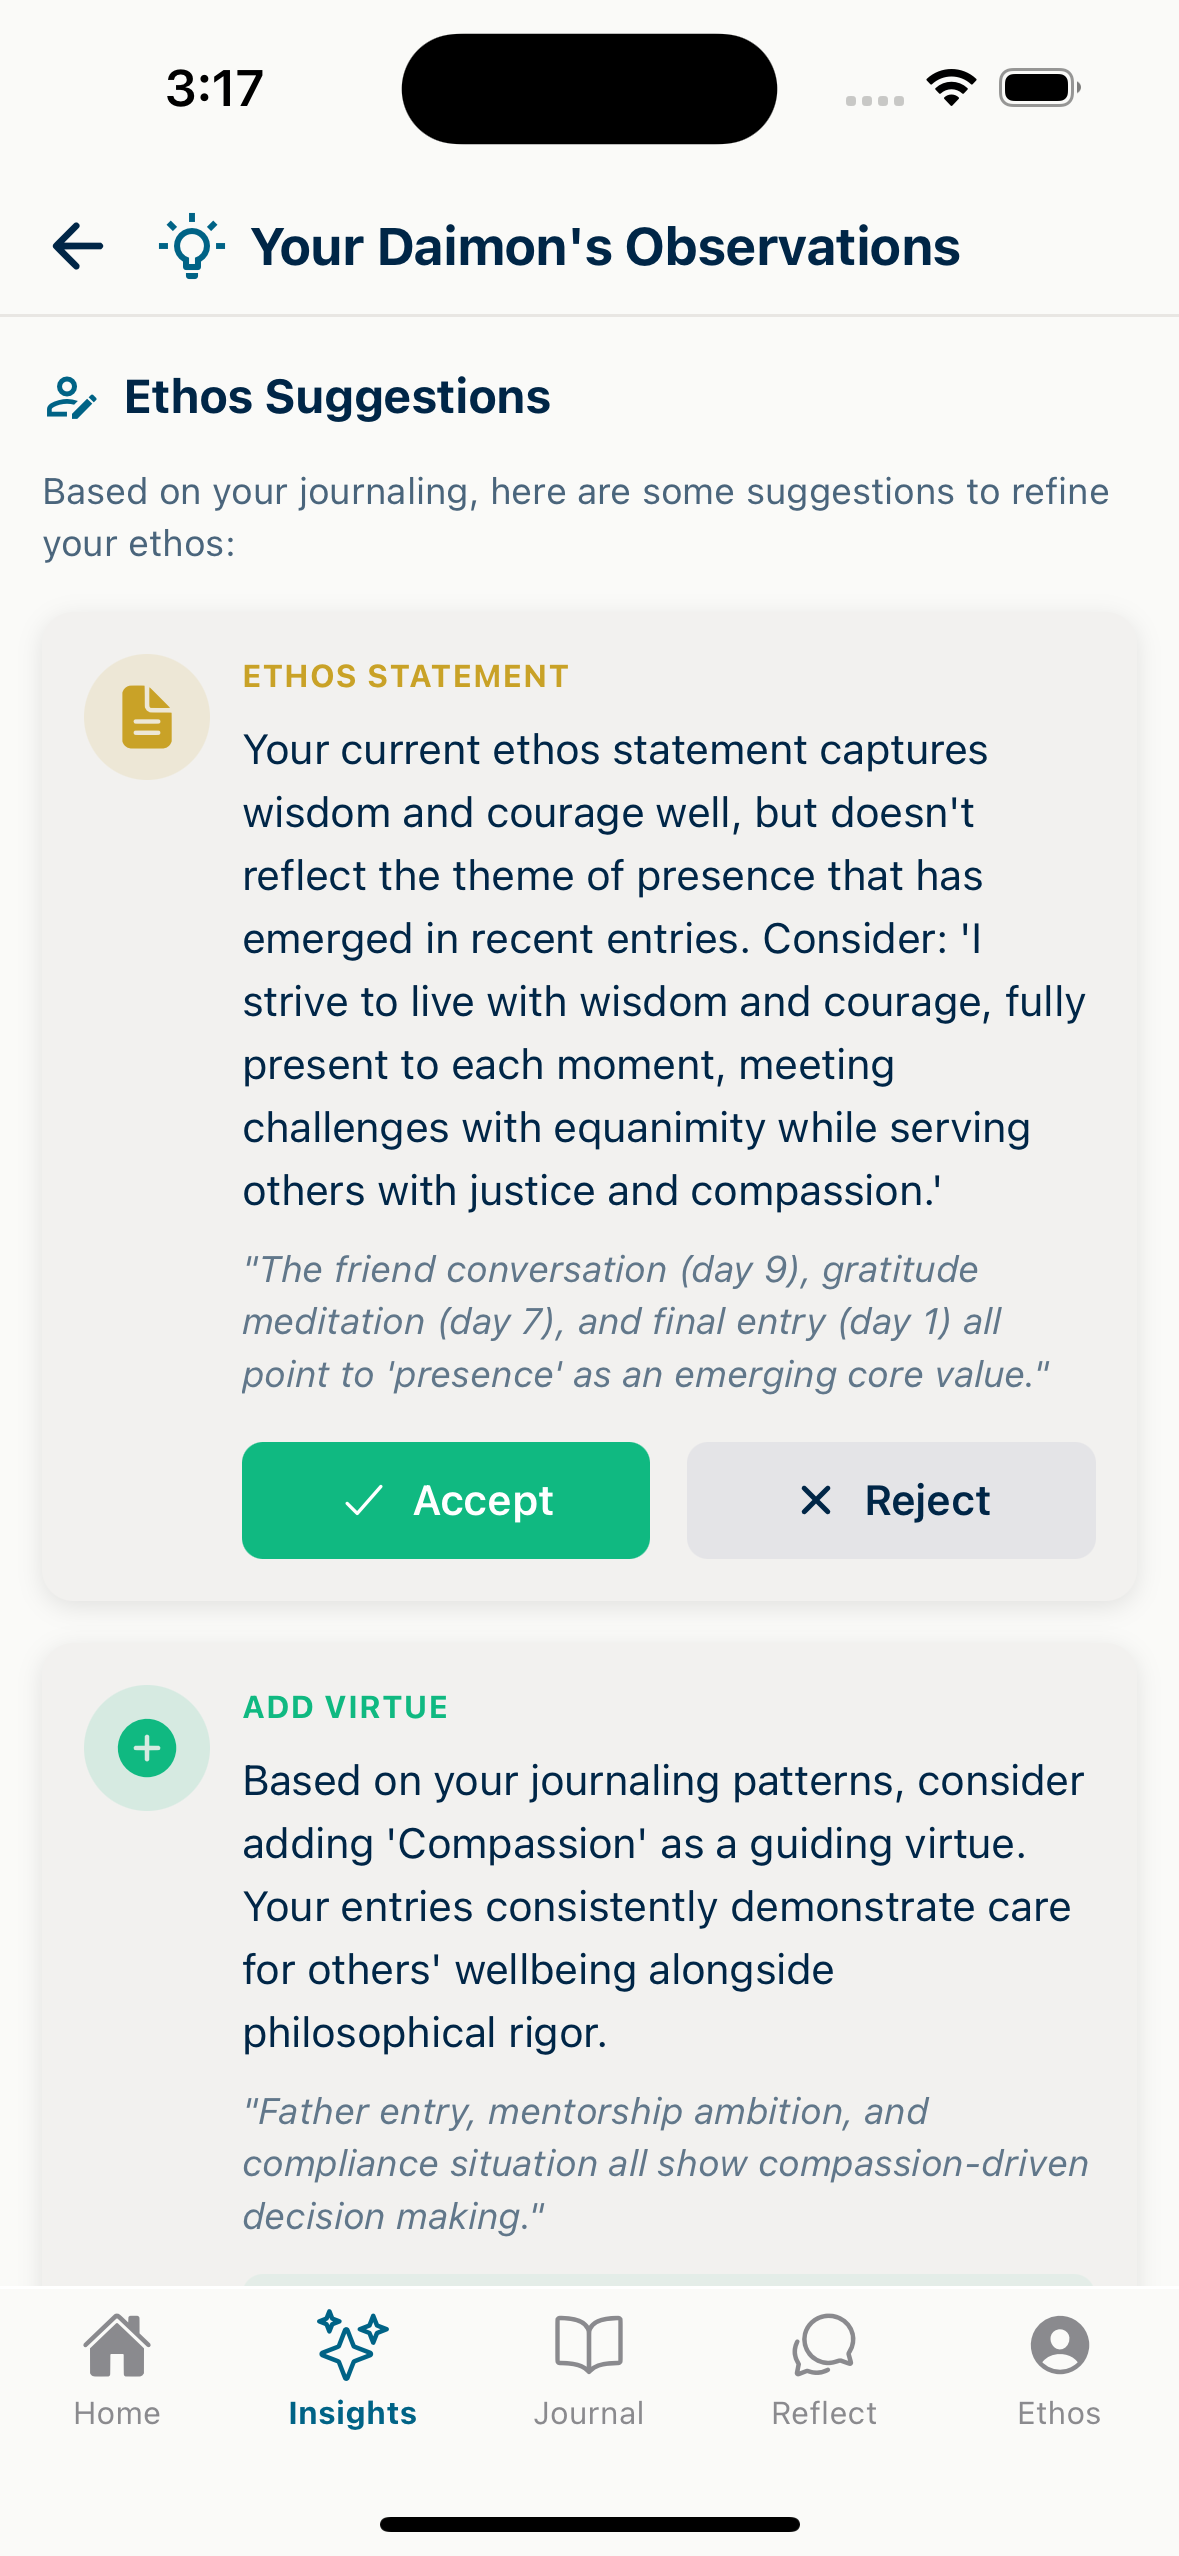Accept the ethos statement suggestion

pos(445,1500)
